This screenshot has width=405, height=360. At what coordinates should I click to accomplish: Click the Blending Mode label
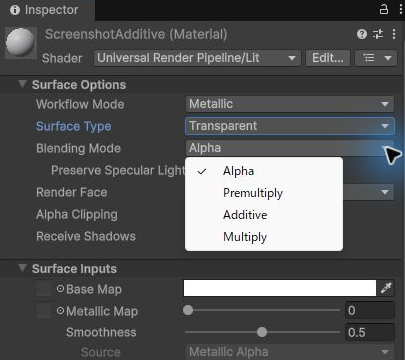pos(78,148)
